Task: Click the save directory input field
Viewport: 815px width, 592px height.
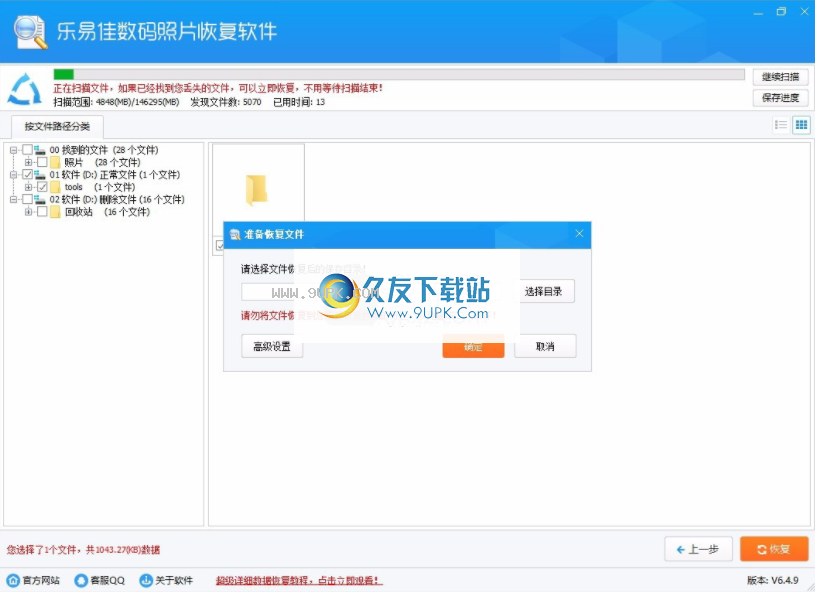Action: 374,292
